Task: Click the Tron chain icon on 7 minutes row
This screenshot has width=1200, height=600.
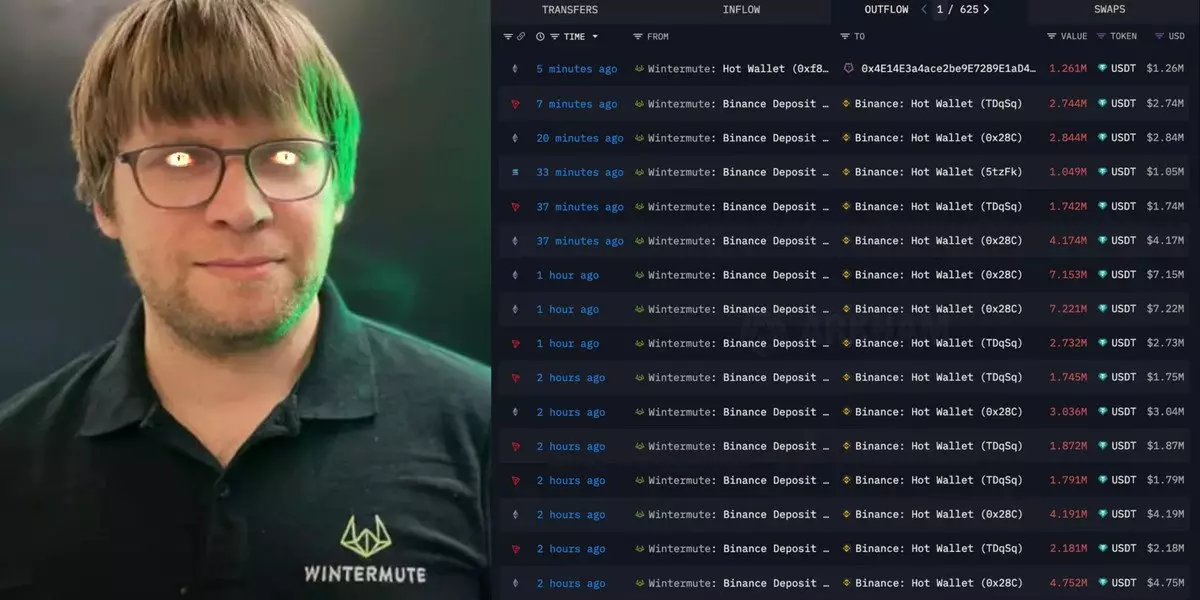Action: click(516, 104)
